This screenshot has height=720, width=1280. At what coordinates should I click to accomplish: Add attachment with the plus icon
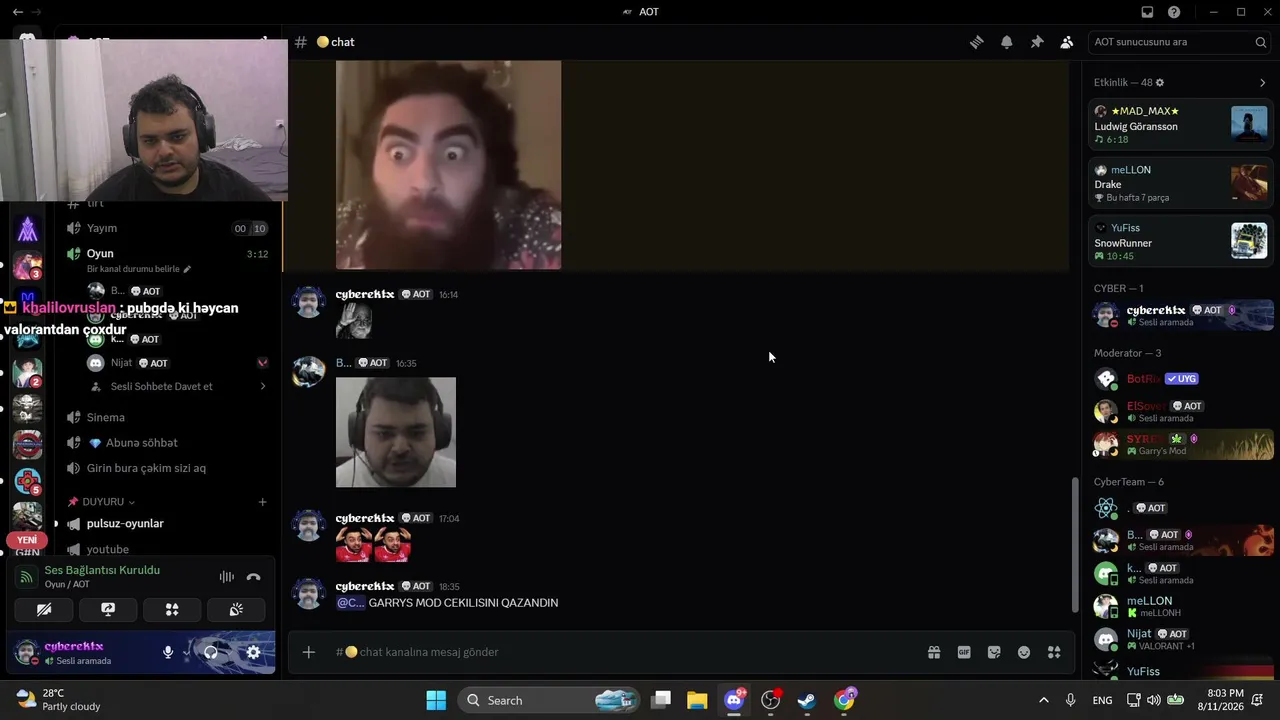[x=309, y=652]
